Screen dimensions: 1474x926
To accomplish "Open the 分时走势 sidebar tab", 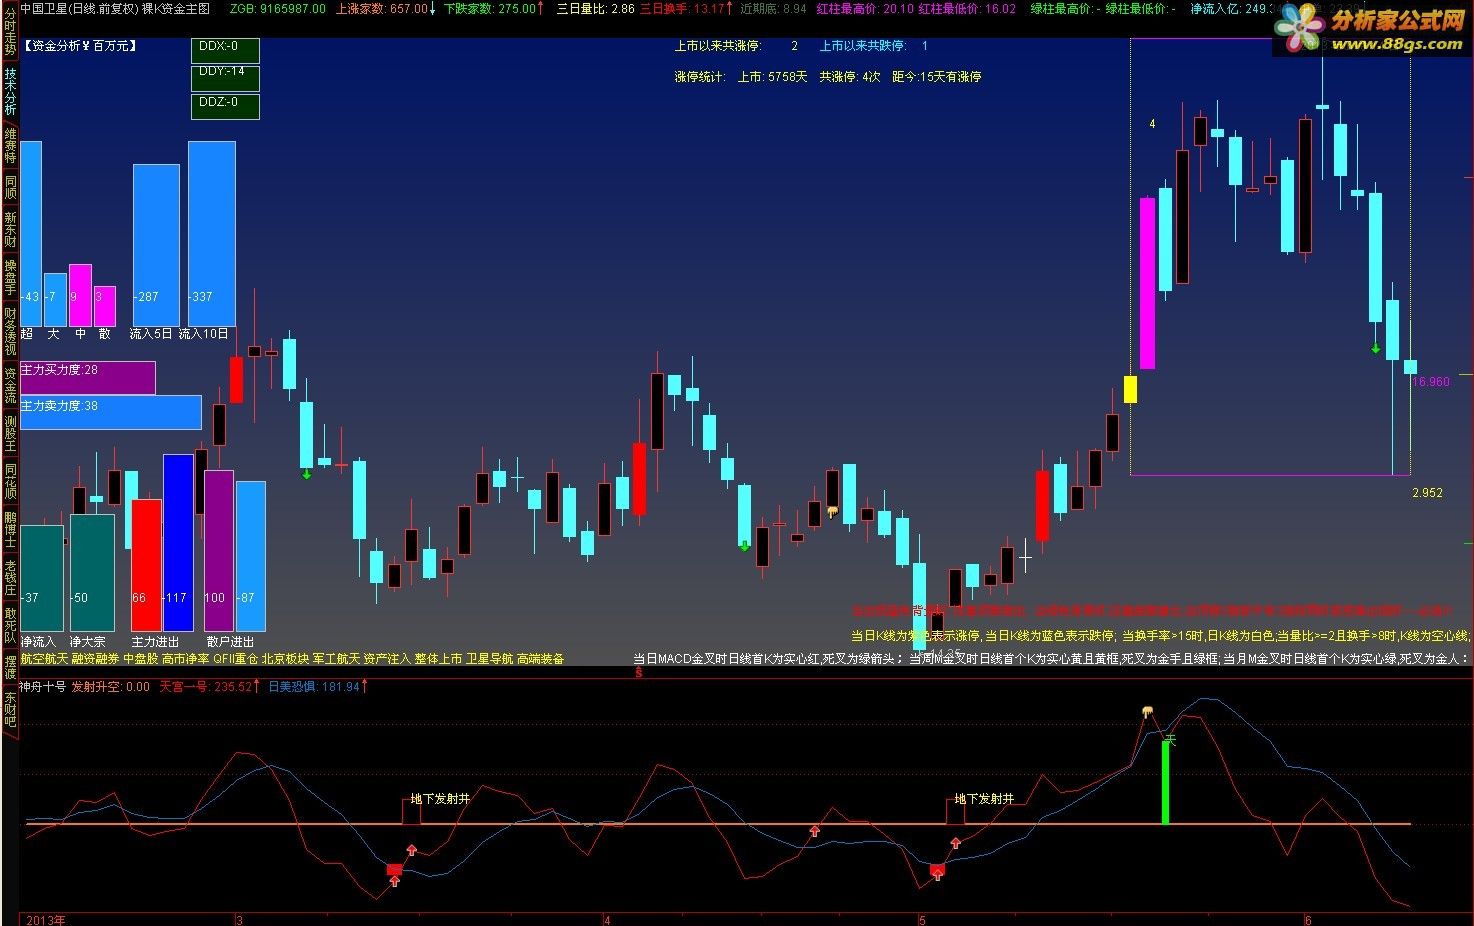I will click(10, 33).
